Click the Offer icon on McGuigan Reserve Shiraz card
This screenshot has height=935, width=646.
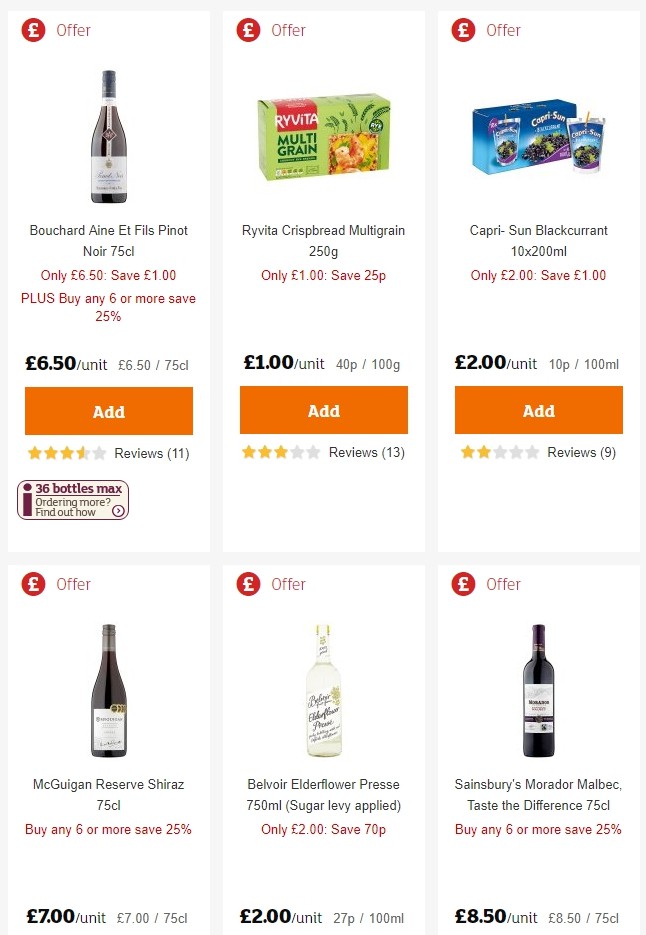tap(33, 584)
